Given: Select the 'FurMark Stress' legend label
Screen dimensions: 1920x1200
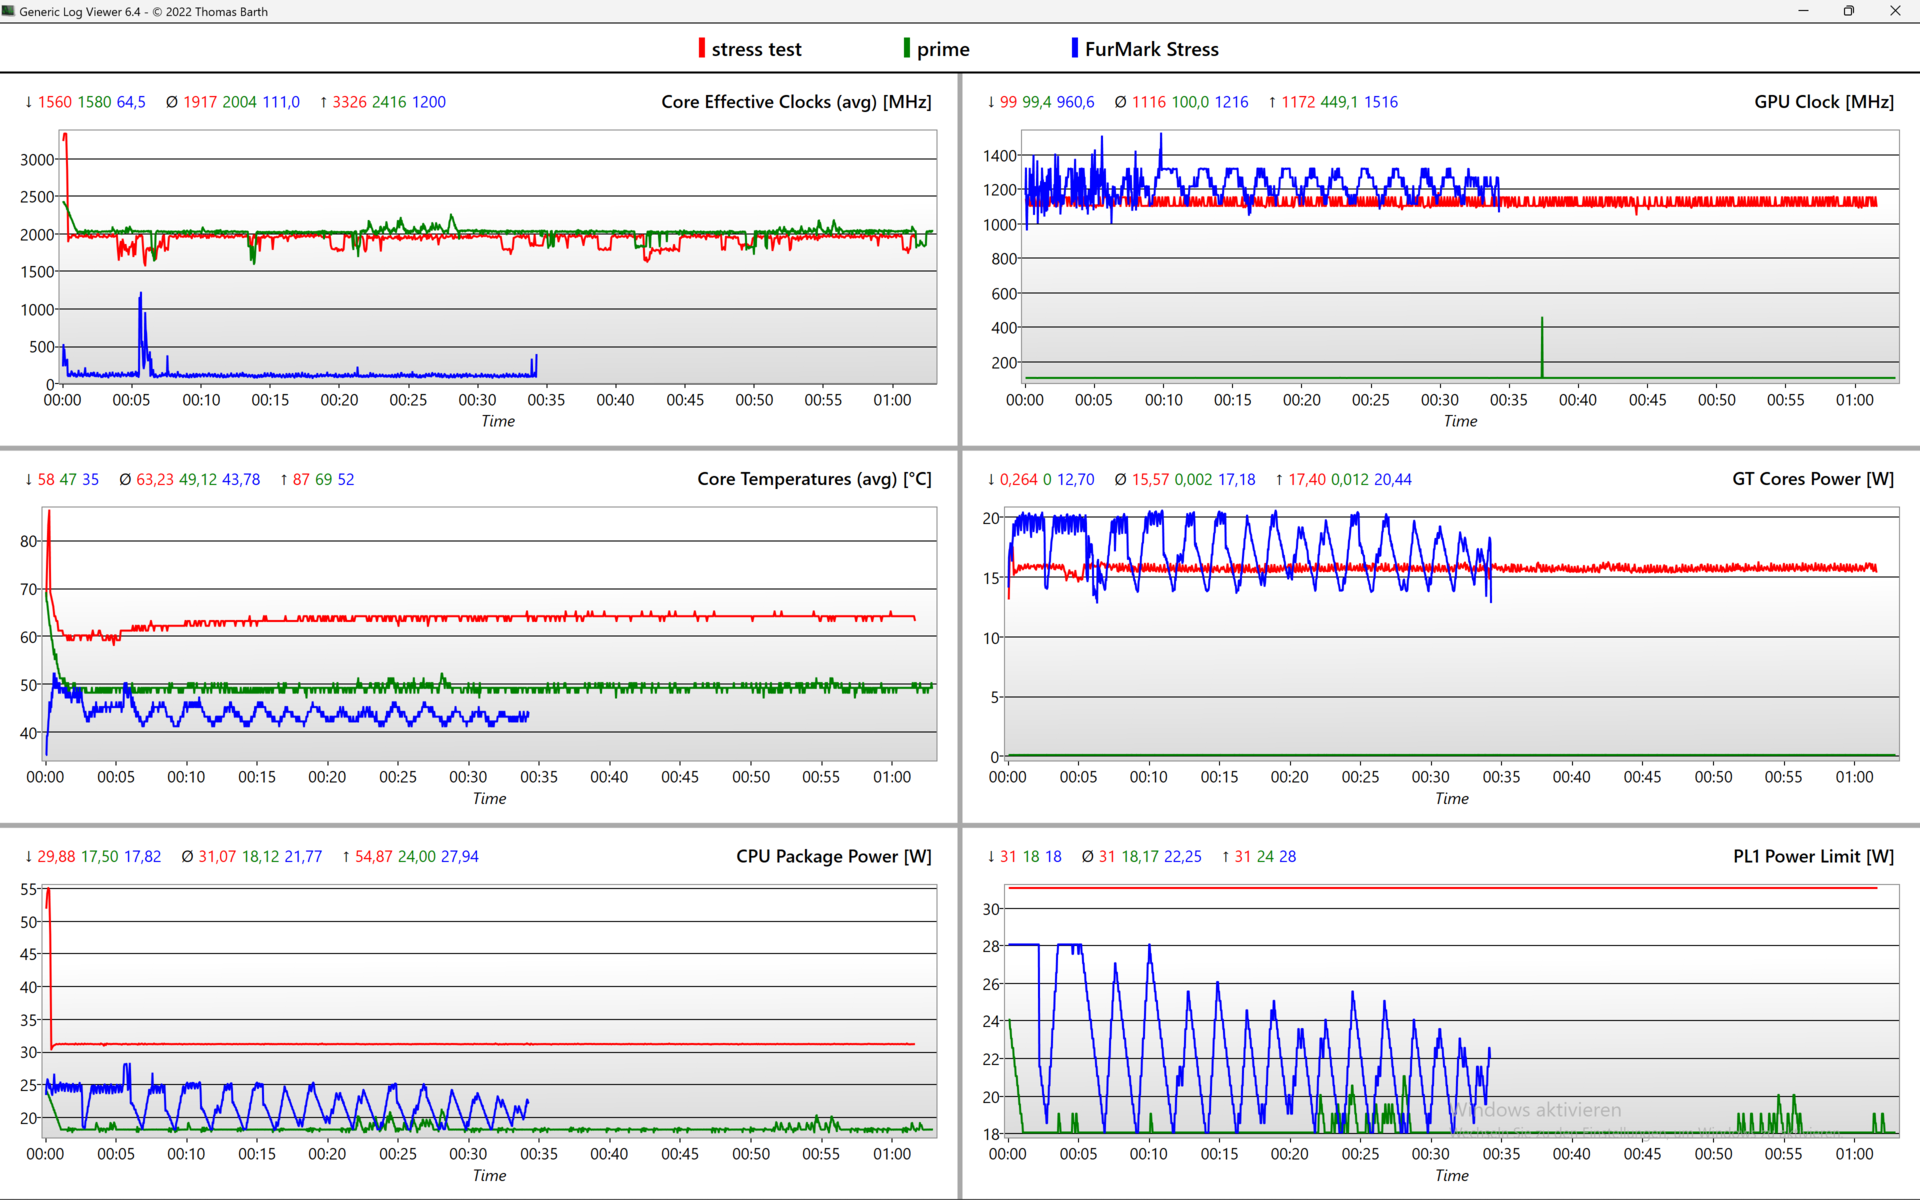Looking at the screenshot, I should click(1151, 49).
